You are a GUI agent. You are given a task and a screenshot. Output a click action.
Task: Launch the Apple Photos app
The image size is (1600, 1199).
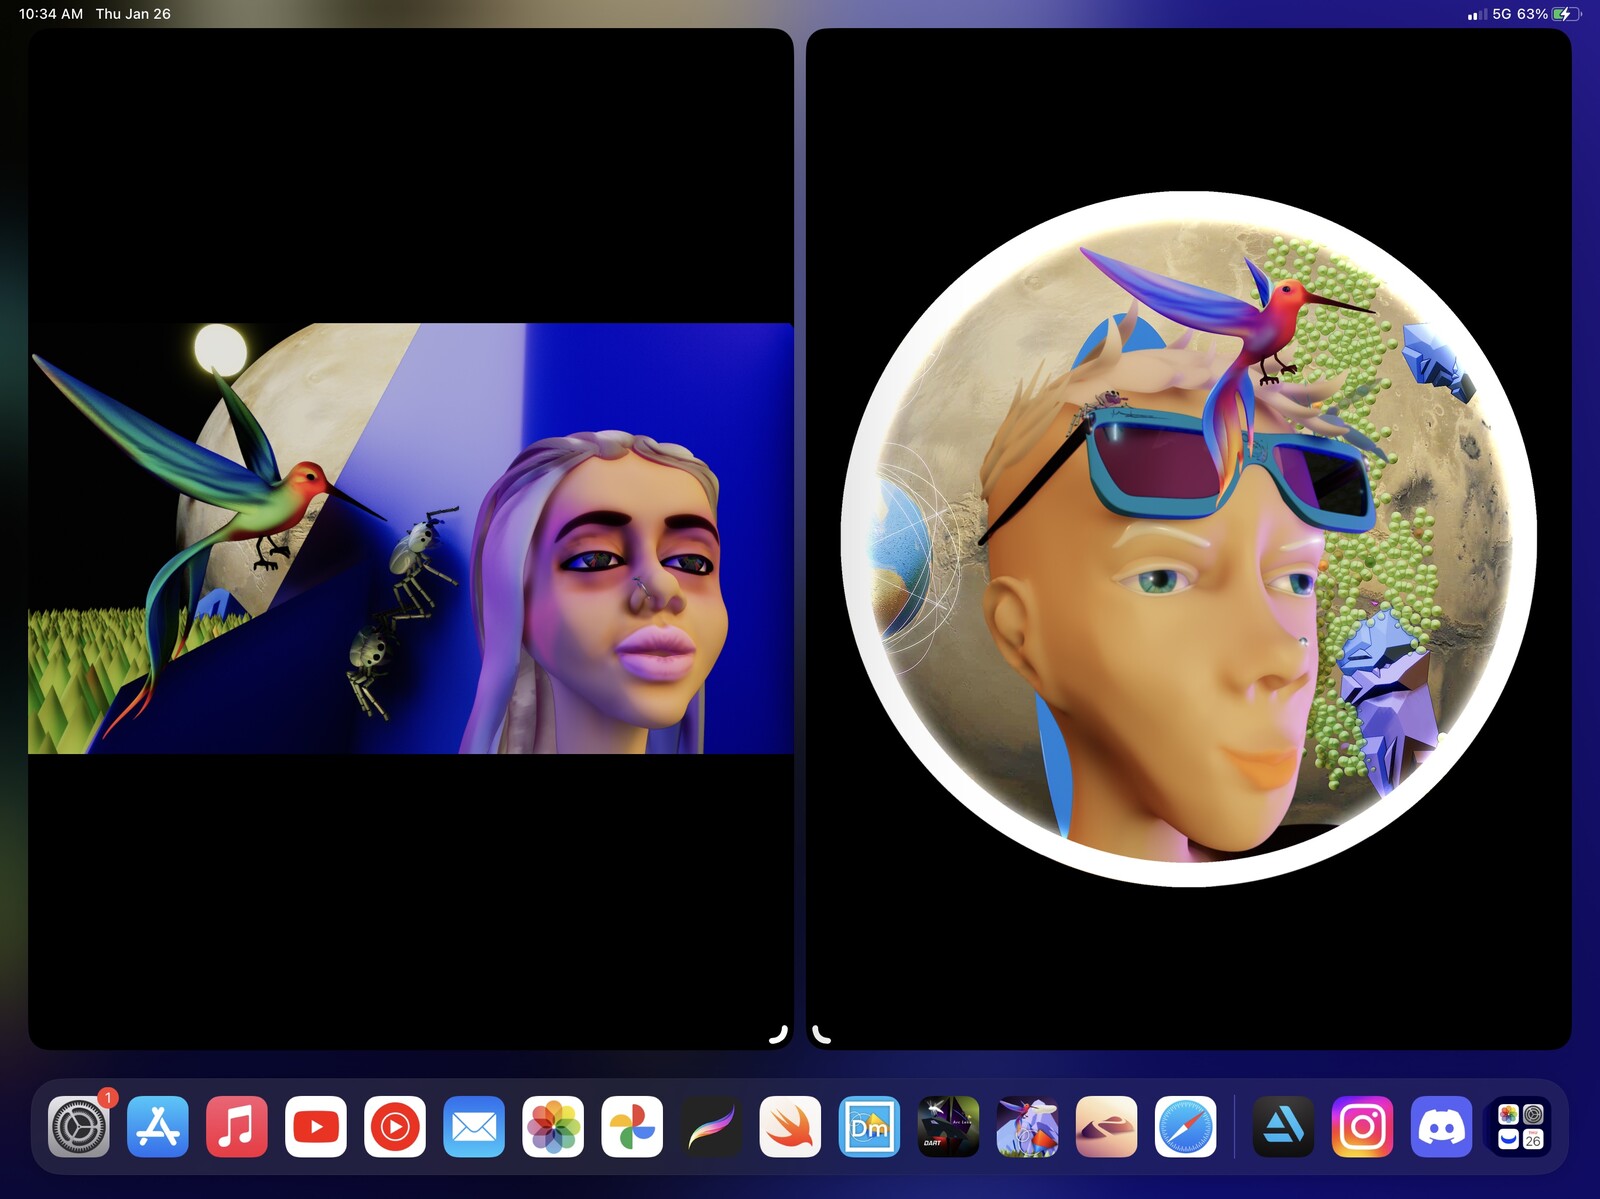(x=553, y=1127)
